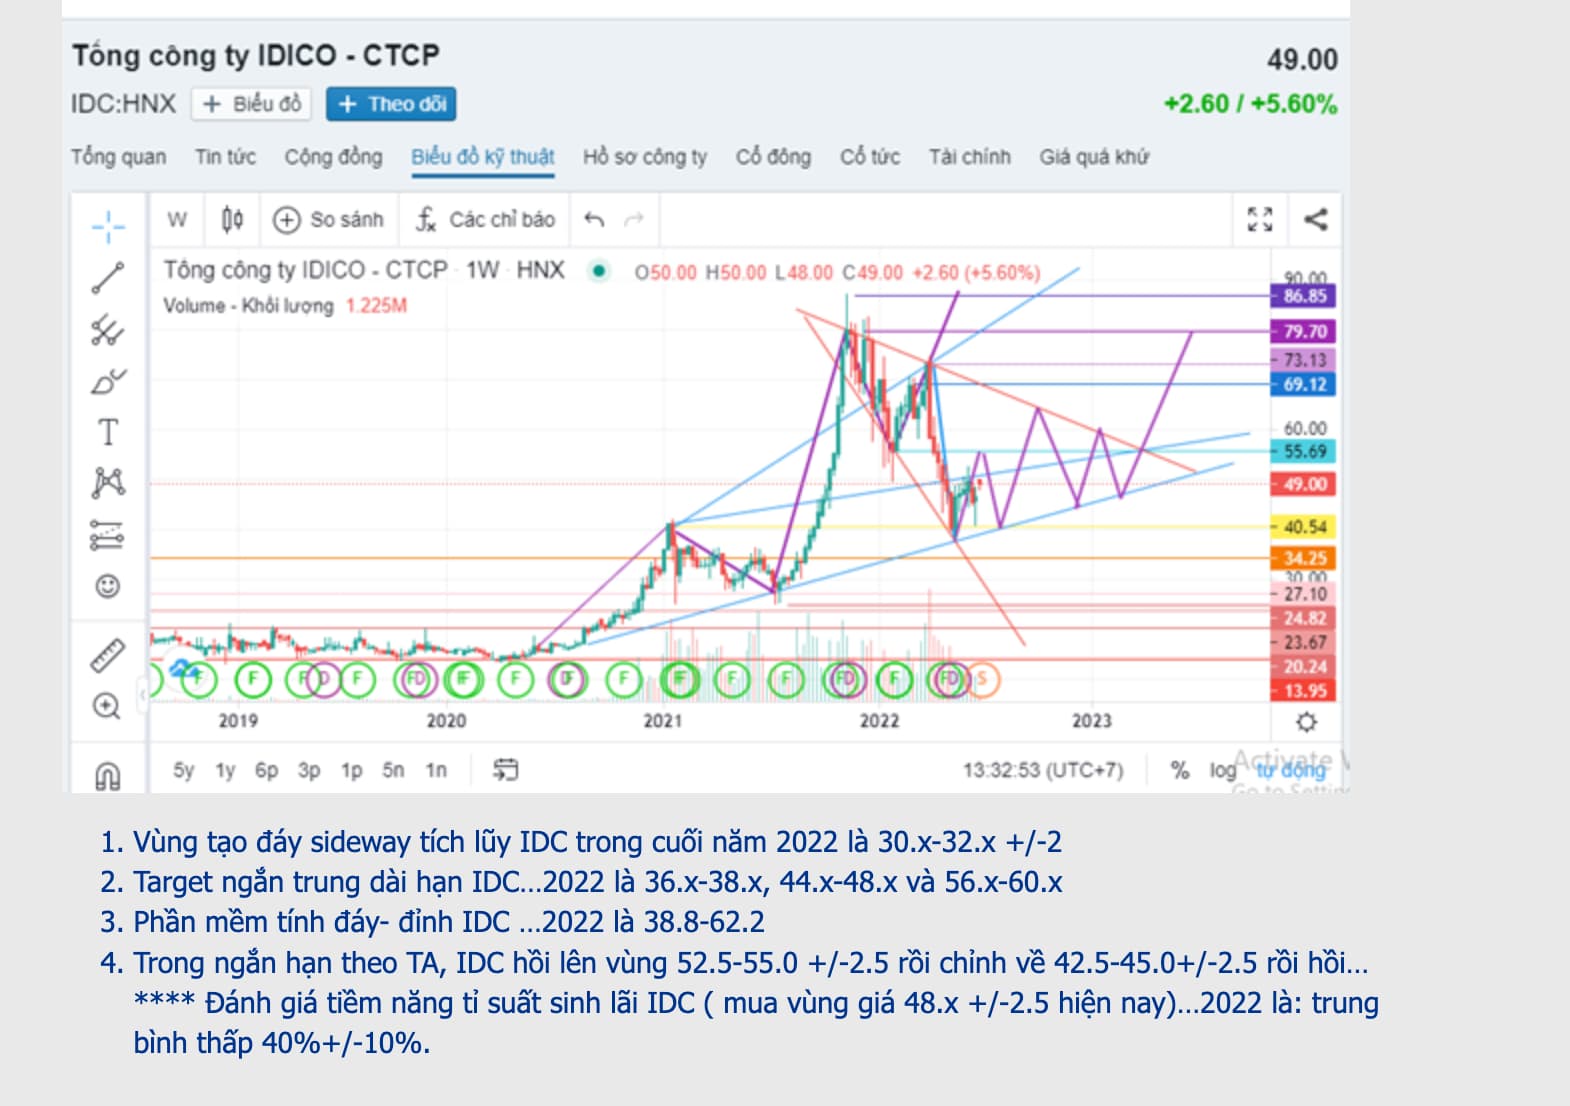The image size is (1570, 1106).
Task: Click the 40.54 price label
Action: 1304,527
